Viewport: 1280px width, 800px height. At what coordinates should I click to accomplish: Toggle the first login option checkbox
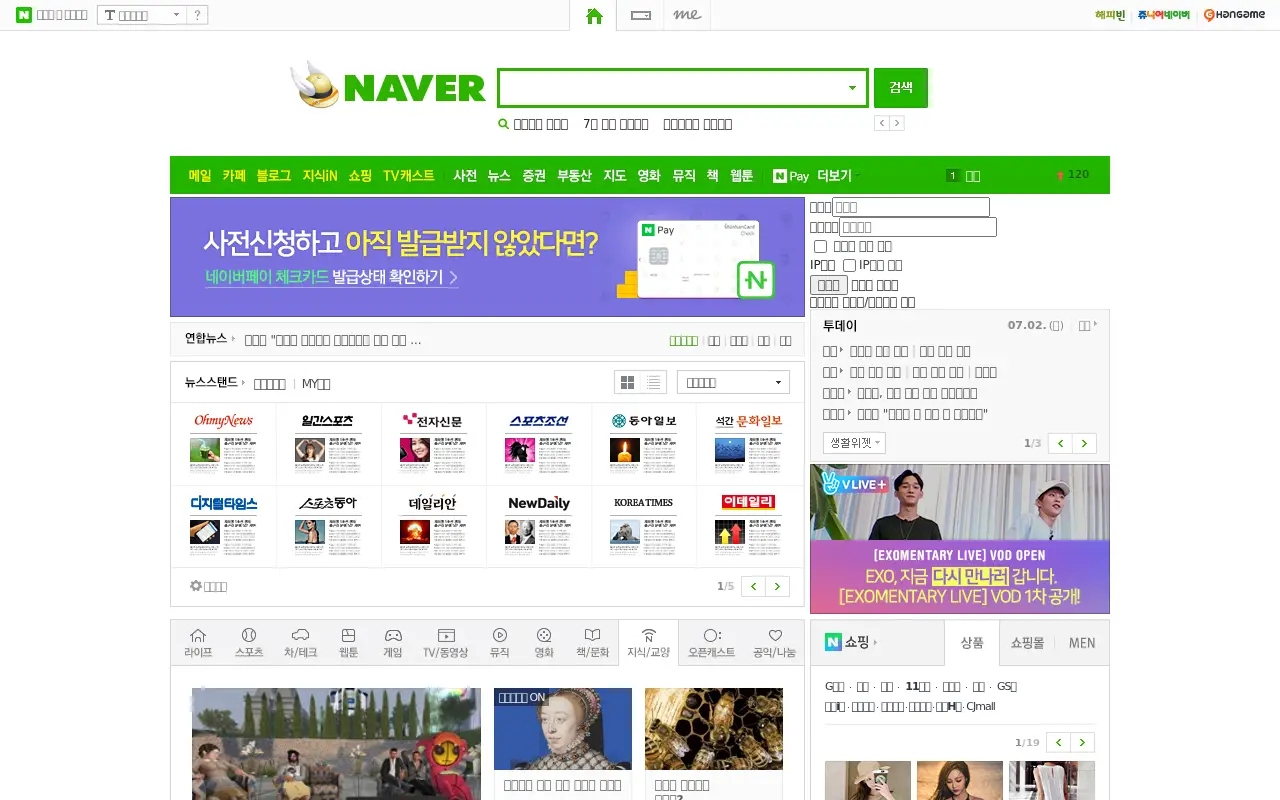coord(820,246)
